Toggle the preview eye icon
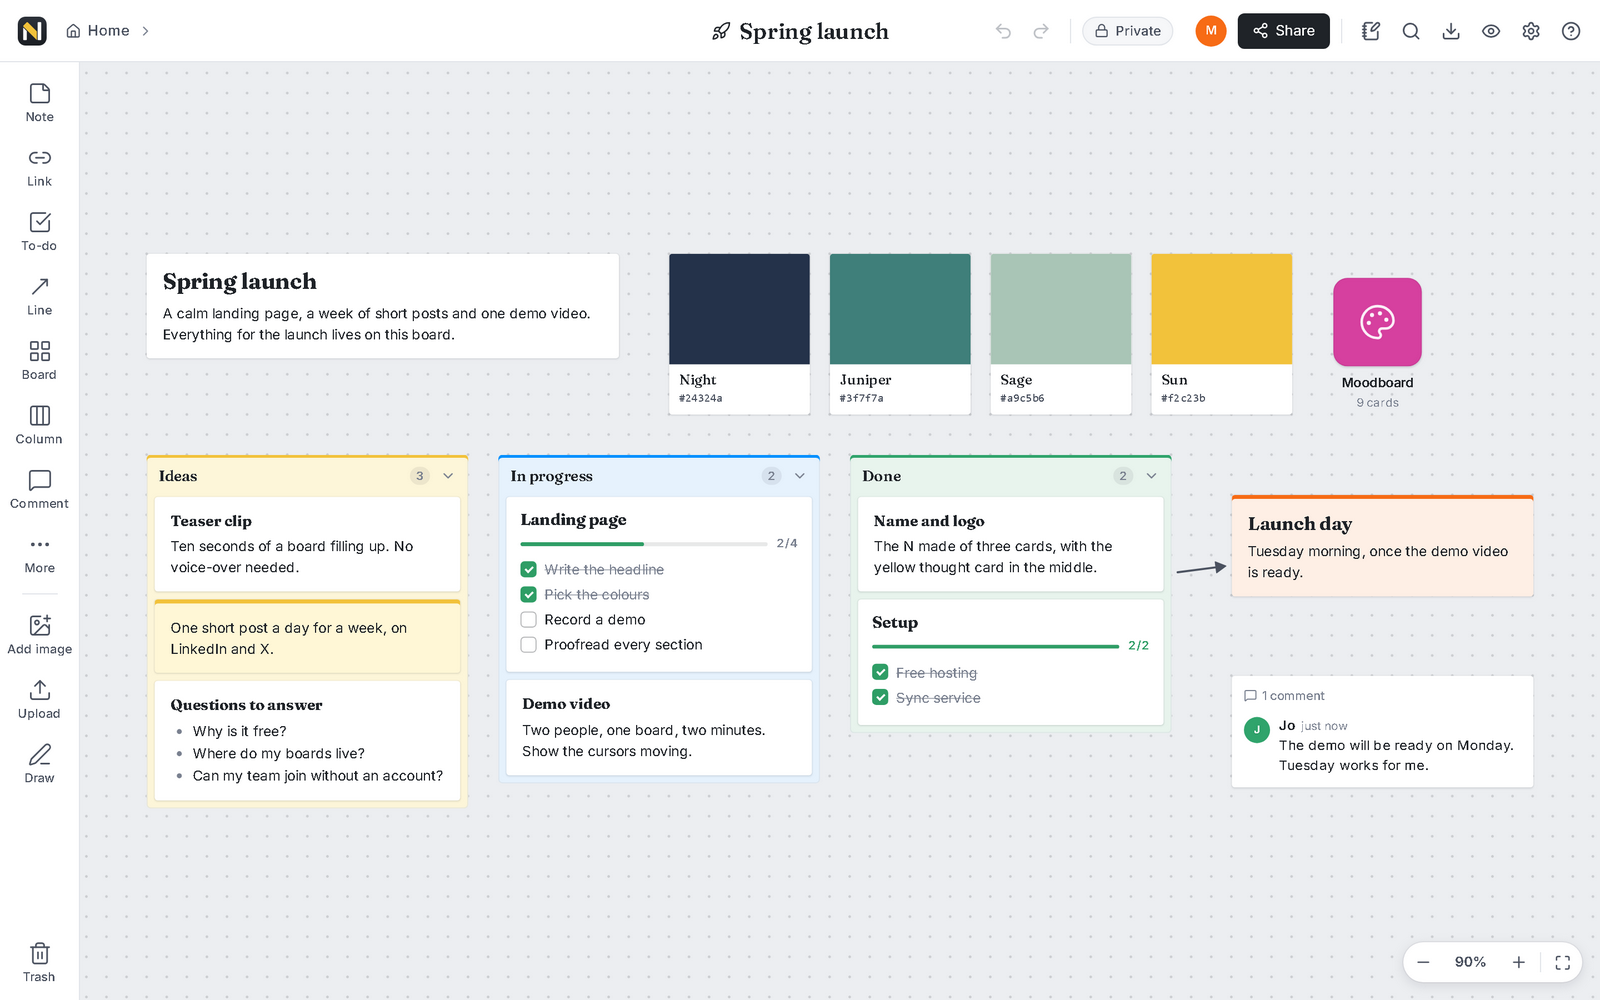Viewport: 1600px width, 1000px height. (x=1491, y=31)
